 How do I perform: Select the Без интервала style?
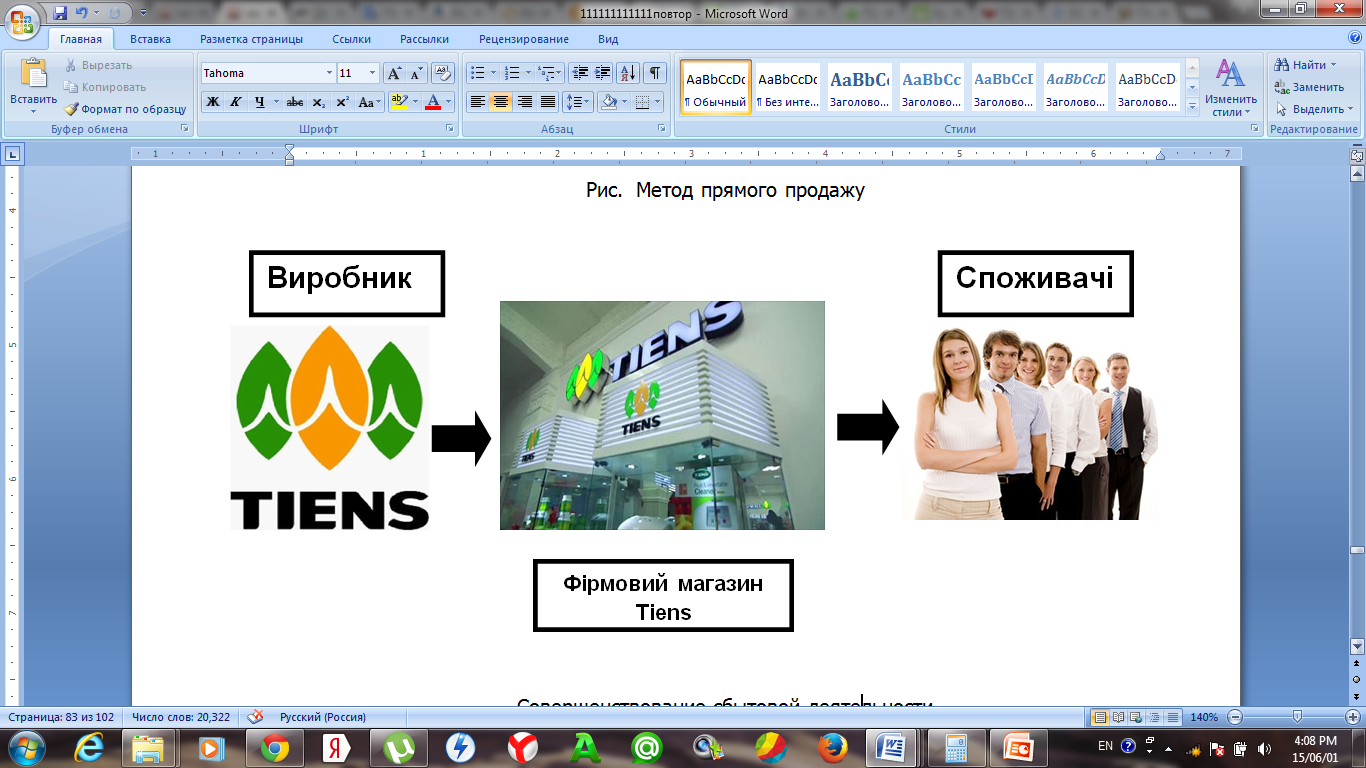coord(787,87)
